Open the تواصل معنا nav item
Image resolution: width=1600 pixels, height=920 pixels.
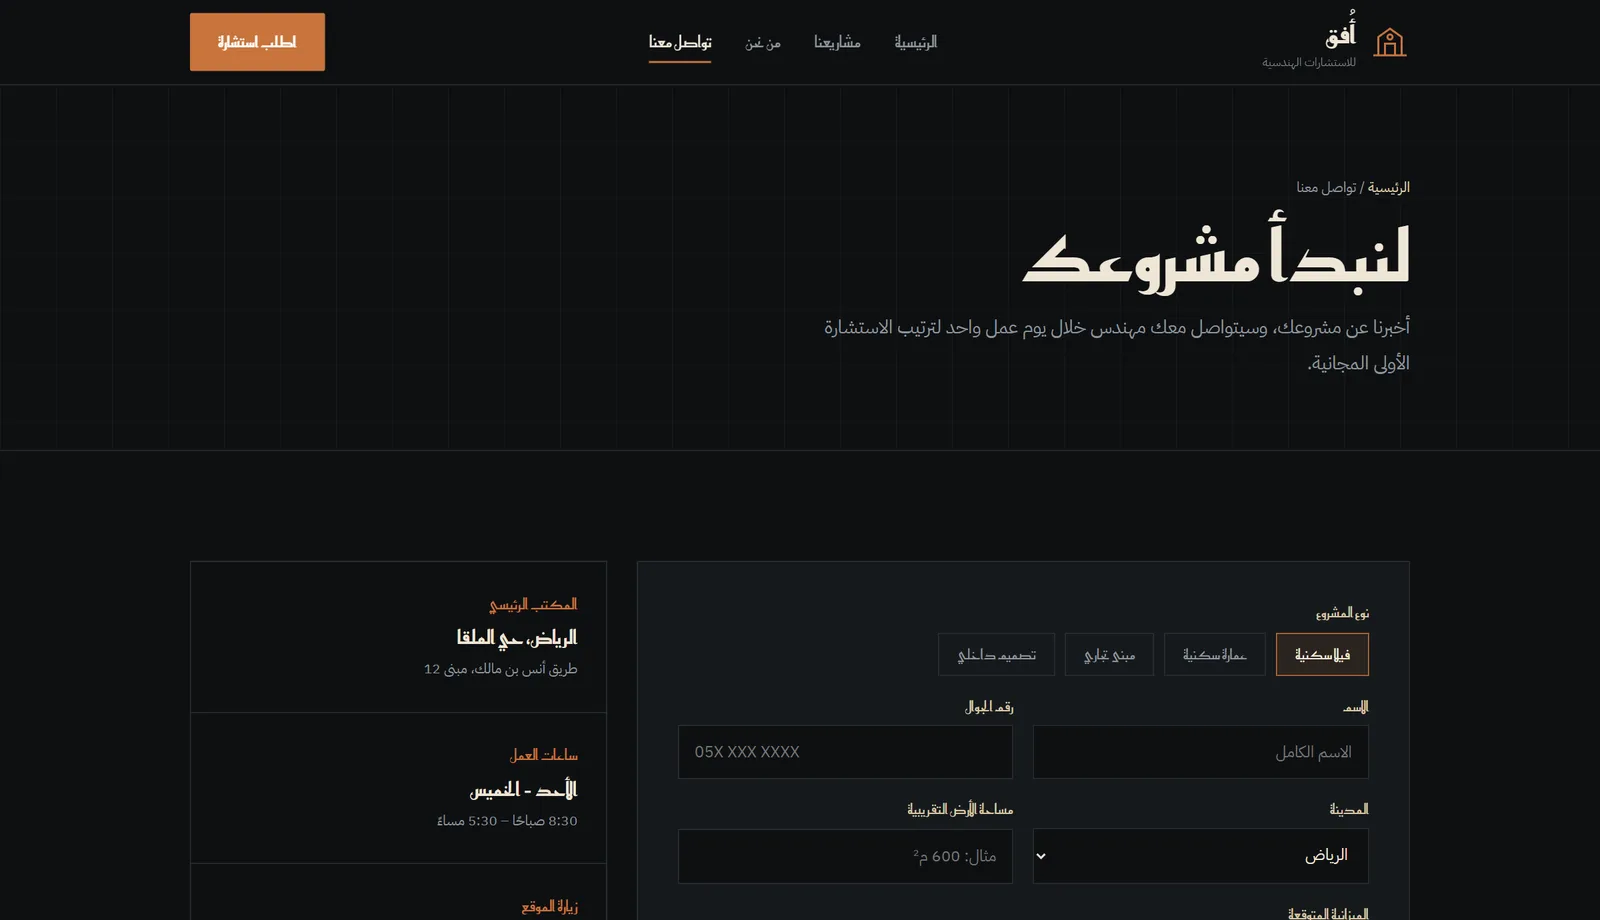pyautogui.click(x=680, y=42)
